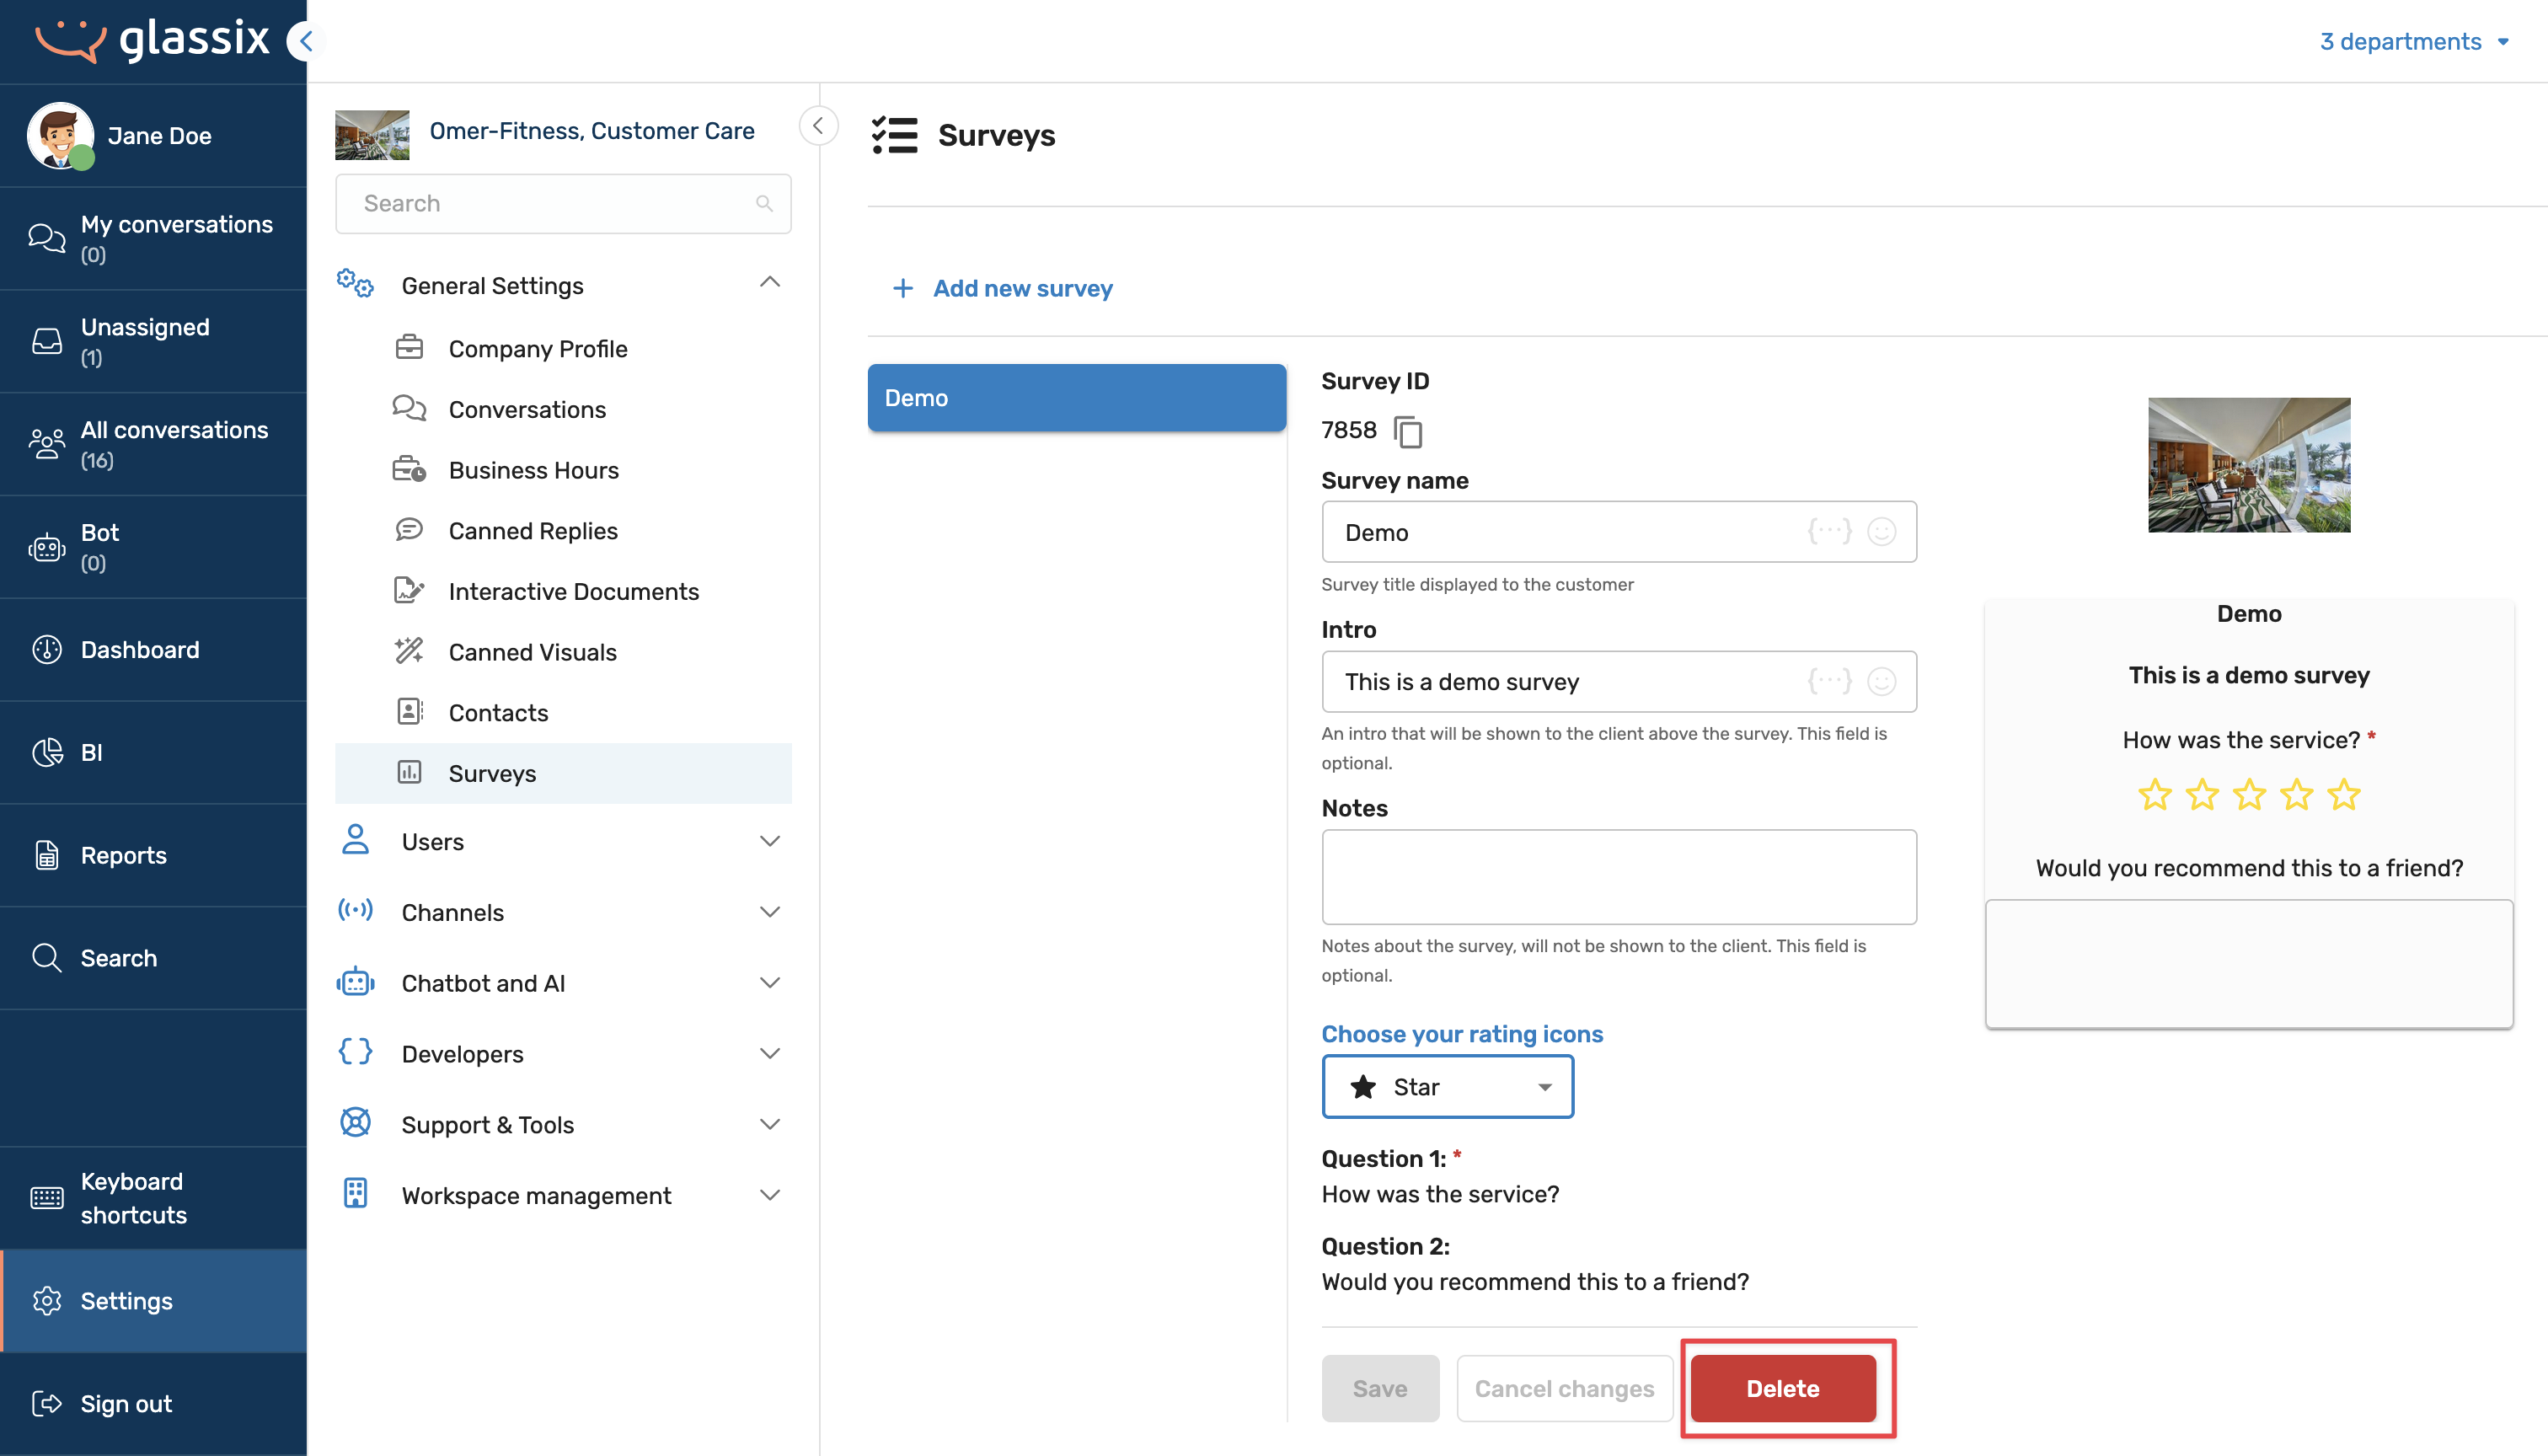Insert variable braces icon in Intro field

(x=1829, y=681)
